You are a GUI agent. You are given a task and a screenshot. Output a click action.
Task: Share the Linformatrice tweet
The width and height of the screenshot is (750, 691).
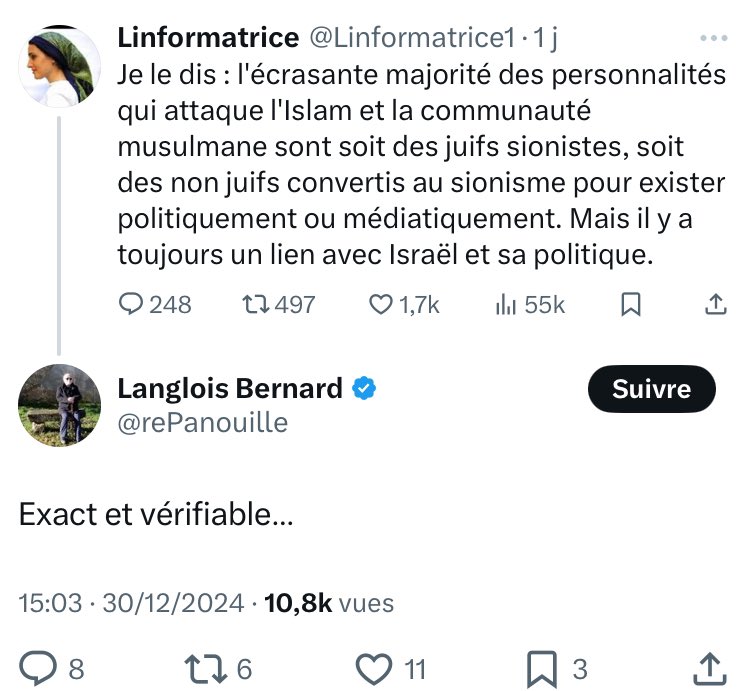[x=716, y=305]
